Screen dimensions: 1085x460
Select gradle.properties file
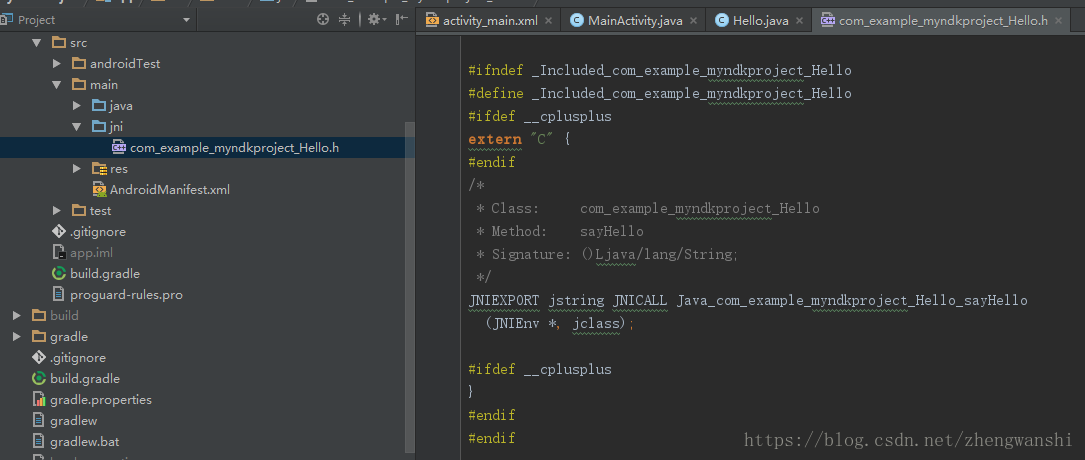coord(100,400)
